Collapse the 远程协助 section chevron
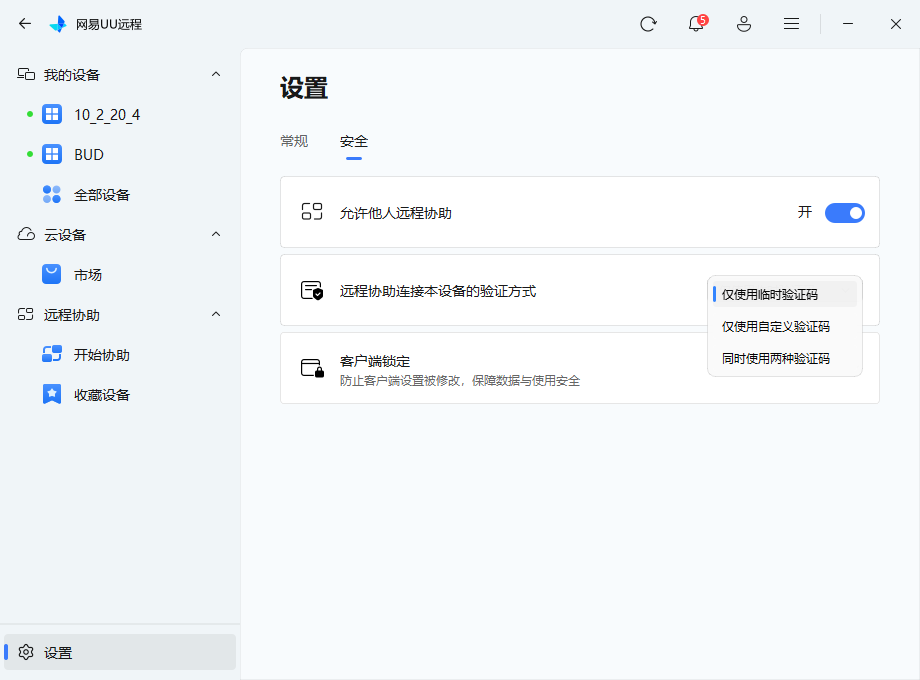Viewport: 920px width, 680px height. point(216,315)
